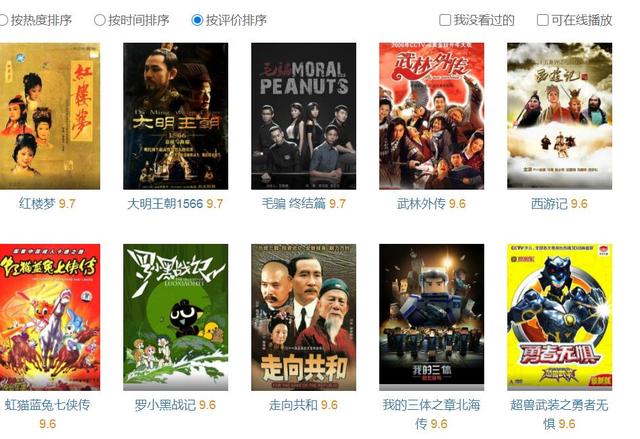Open the 走向共和 title link

pyautogui.click(x=293, y=405)
